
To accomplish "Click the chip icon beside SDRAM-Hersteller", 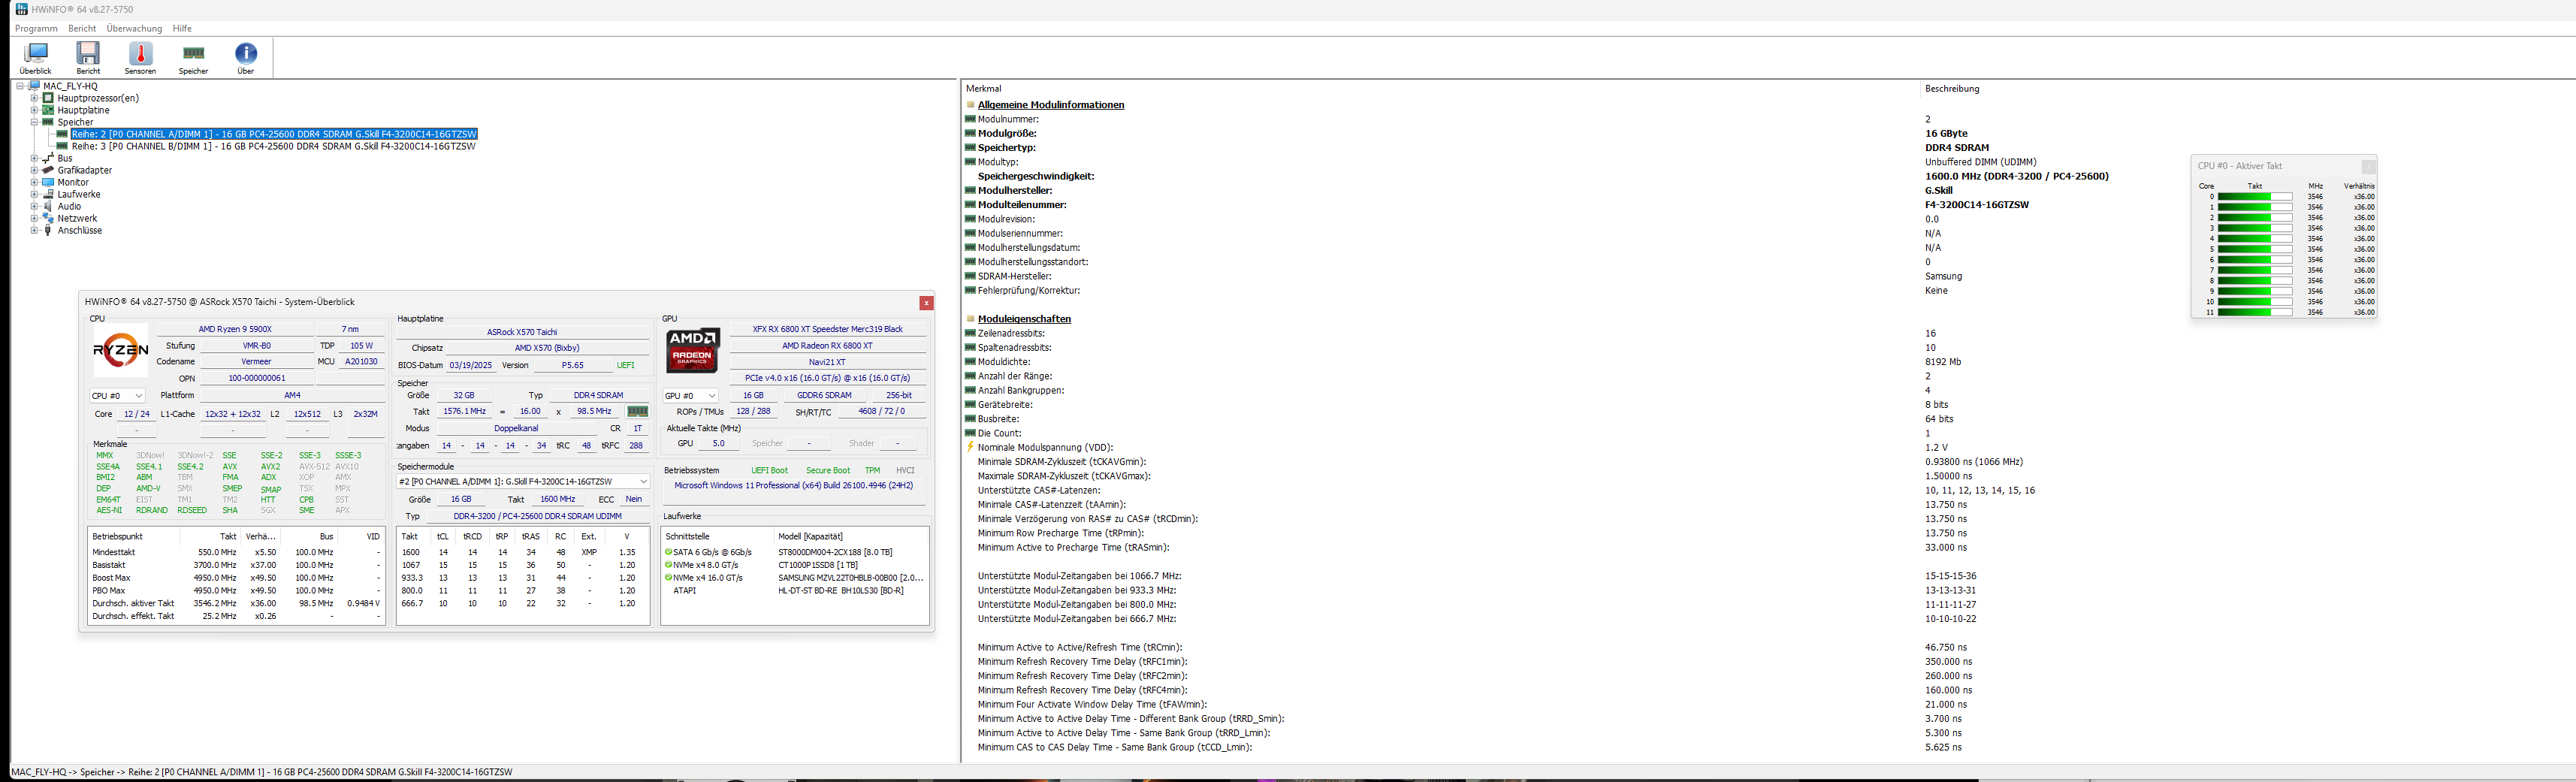I will pos(970,276).
